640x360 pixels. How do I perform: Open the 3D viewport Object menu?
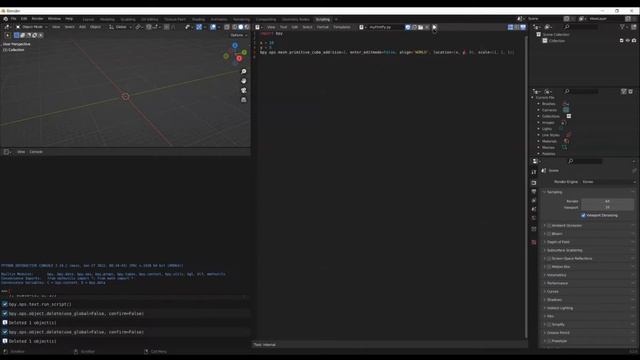tap(96, 27)
